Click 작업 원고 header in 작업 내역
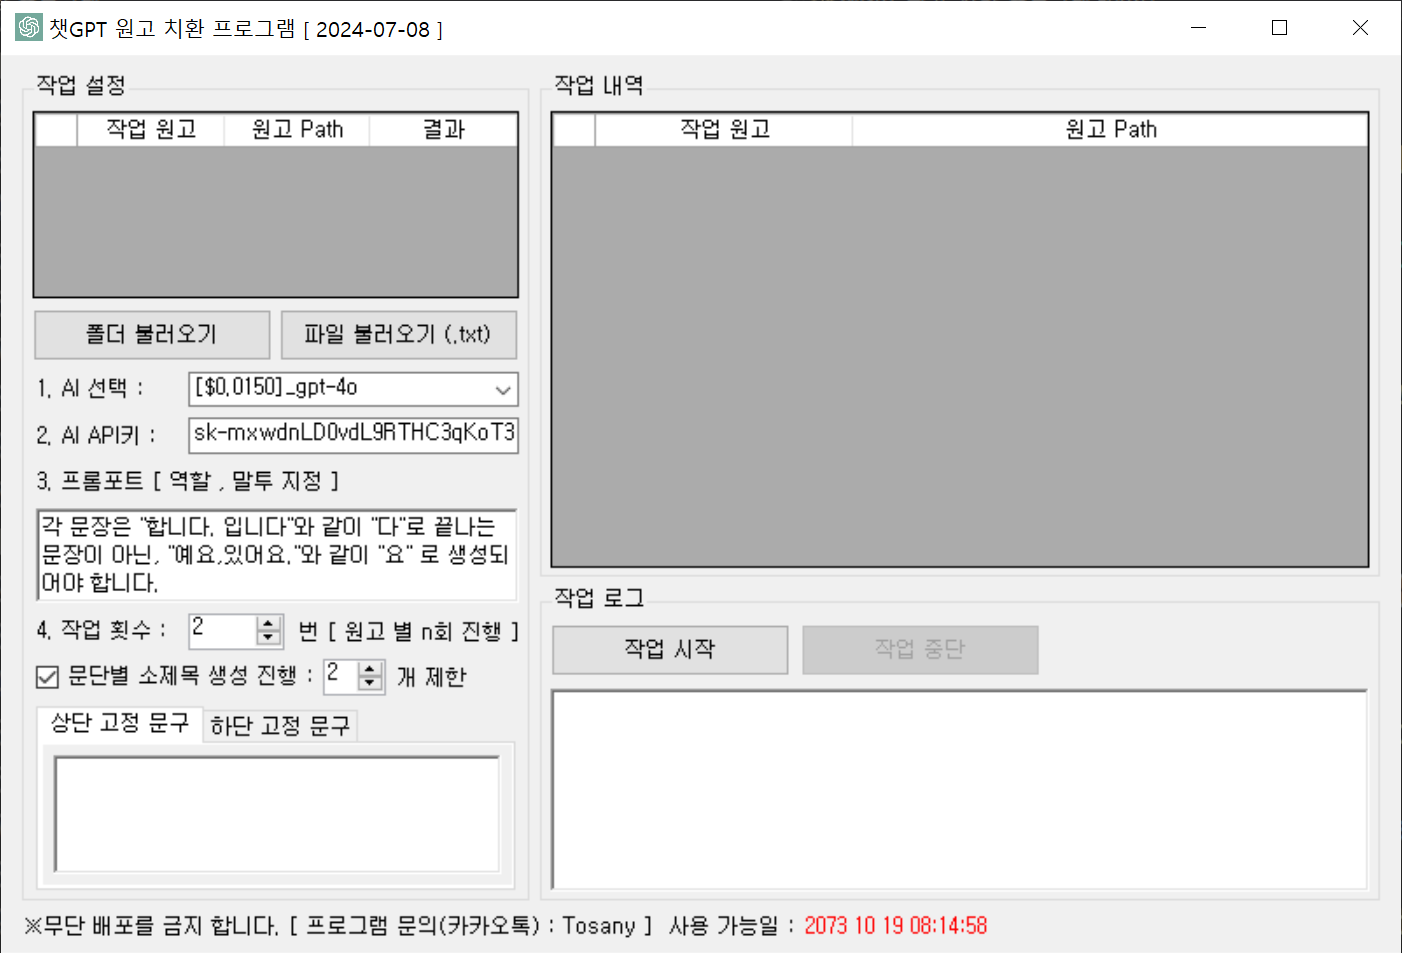This screenshot has width=1402, height=953. point(724,130)
